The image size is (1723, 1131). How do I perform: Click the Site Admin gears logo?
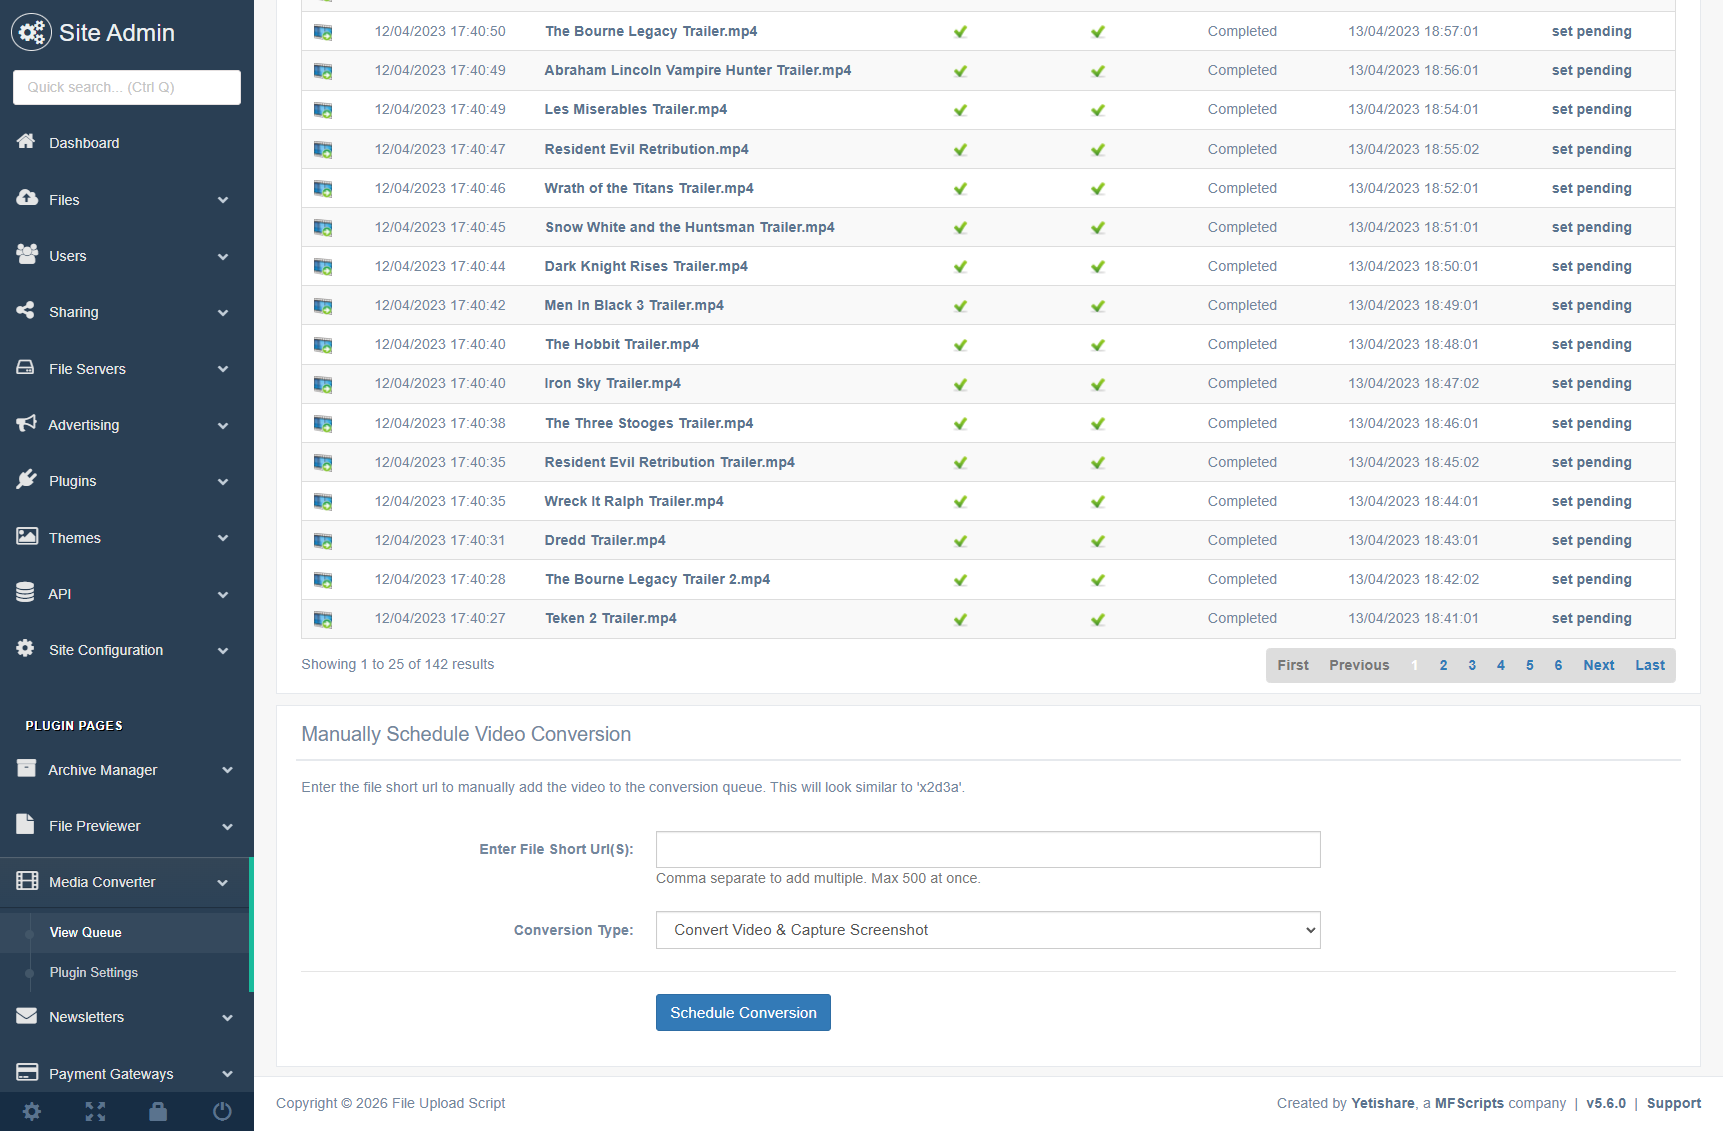tap(31, 33)
